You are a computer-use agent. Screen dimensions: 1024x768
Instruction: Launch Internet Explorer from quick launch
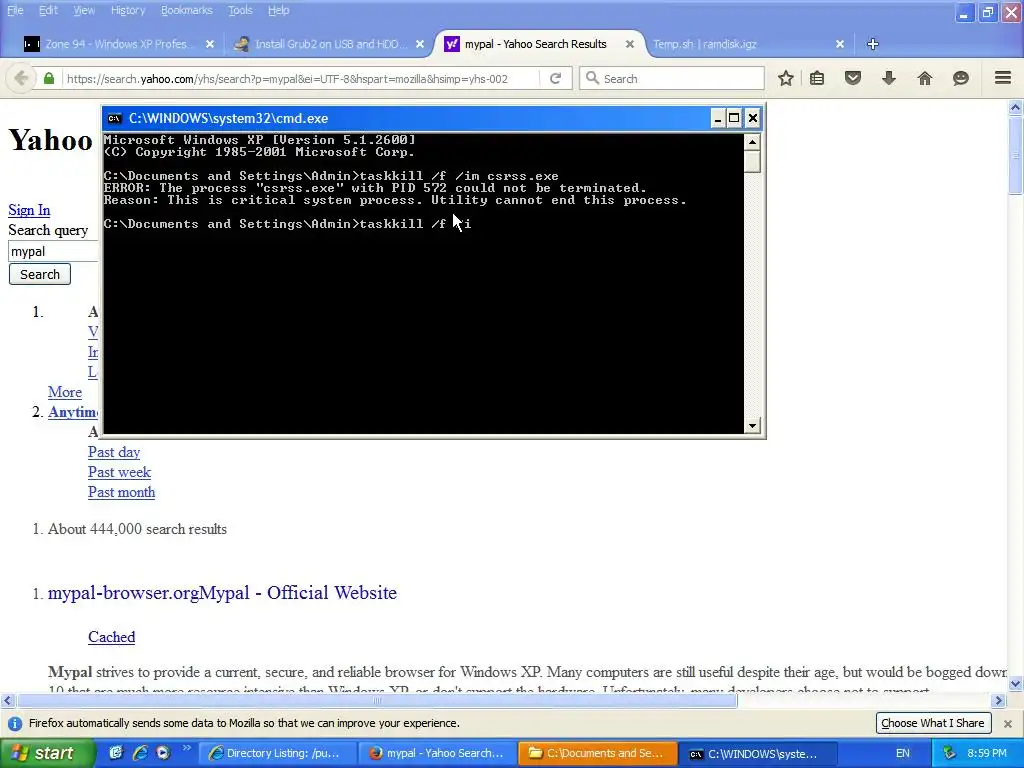pos(139,753)
